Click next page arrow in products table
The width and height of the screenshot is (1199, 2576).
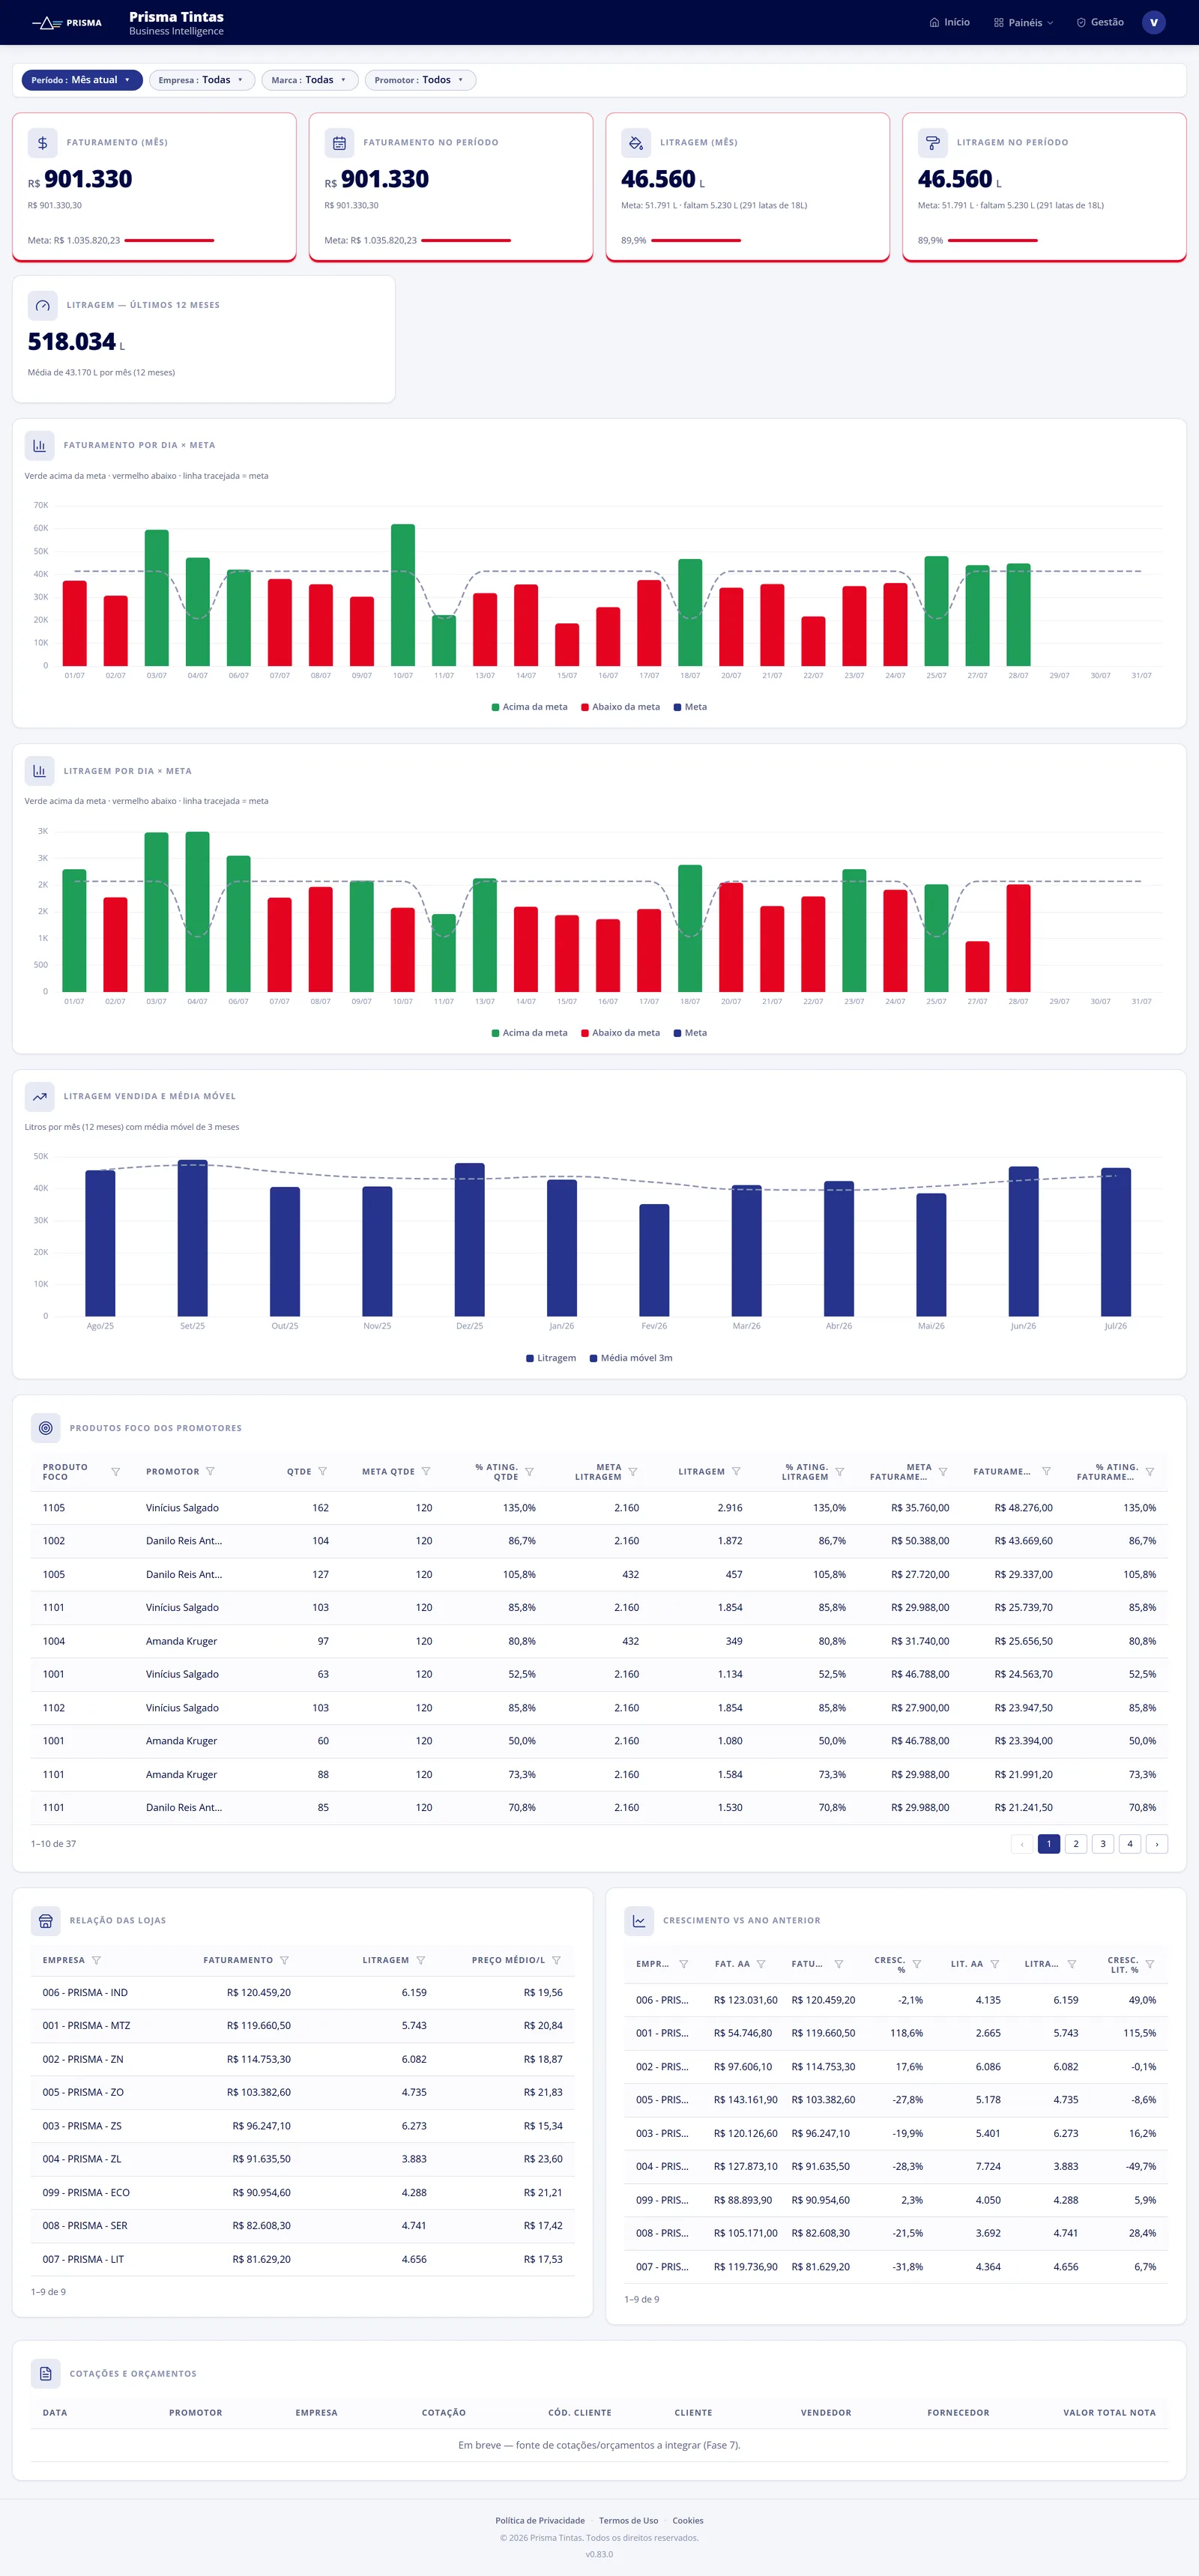pyautogui.click(x=1157, y=1844)
